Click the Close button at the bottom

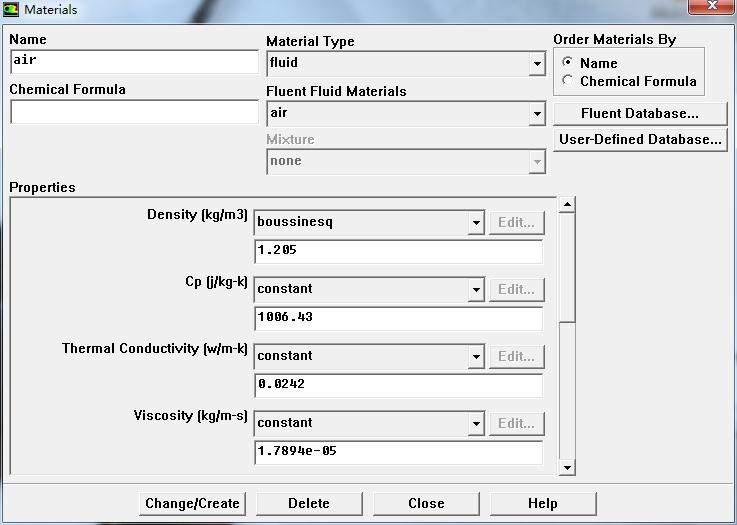426,503
